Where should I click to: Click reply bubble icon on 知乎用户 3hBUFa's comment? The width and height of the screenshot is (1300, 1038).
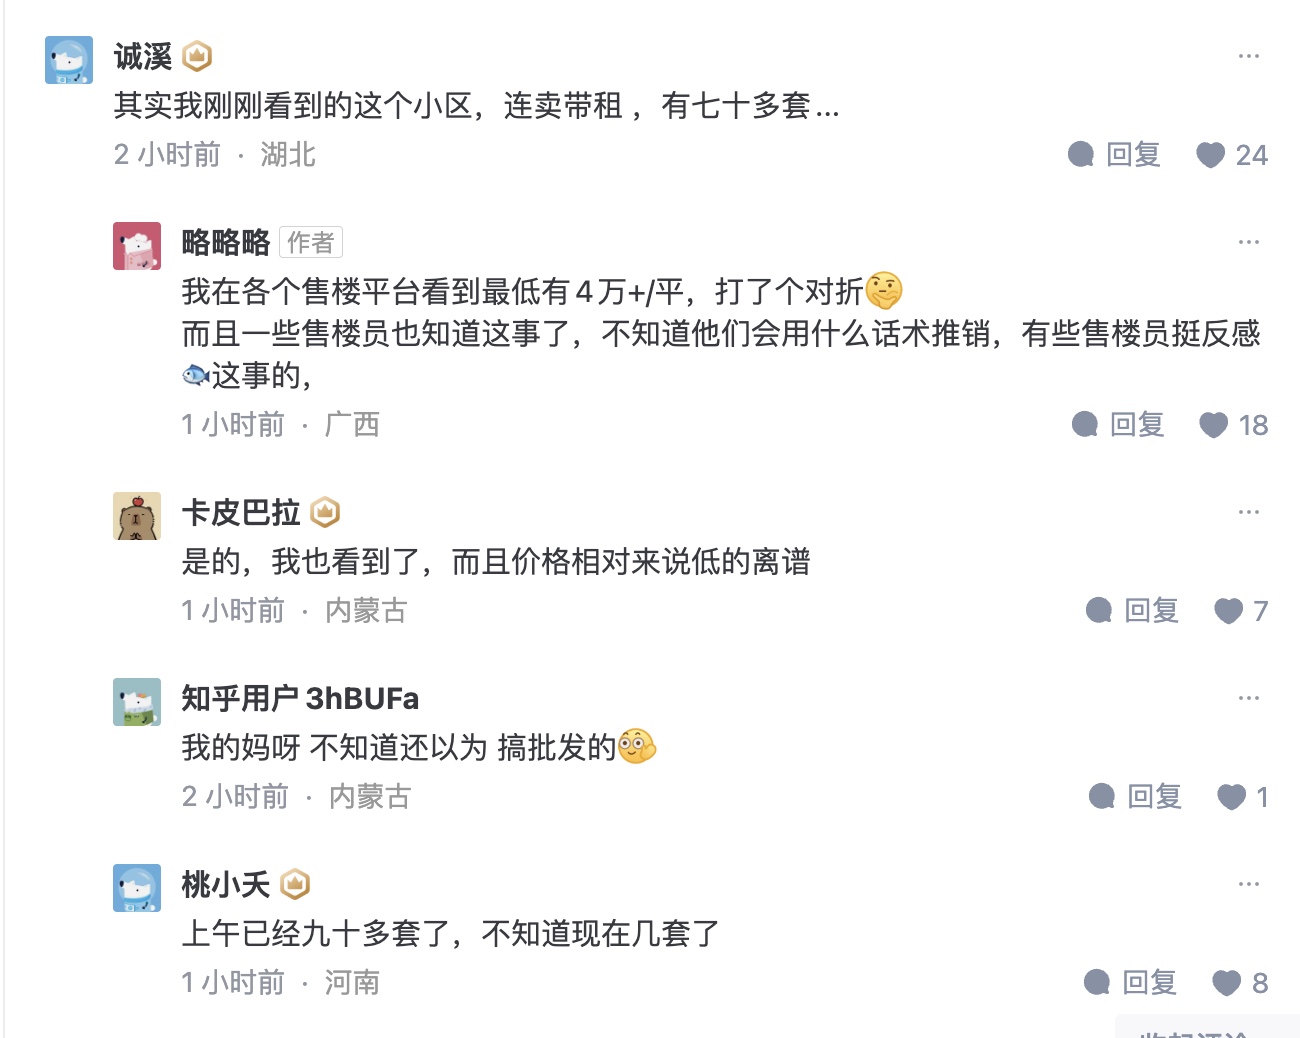(x=1102, y=797)
